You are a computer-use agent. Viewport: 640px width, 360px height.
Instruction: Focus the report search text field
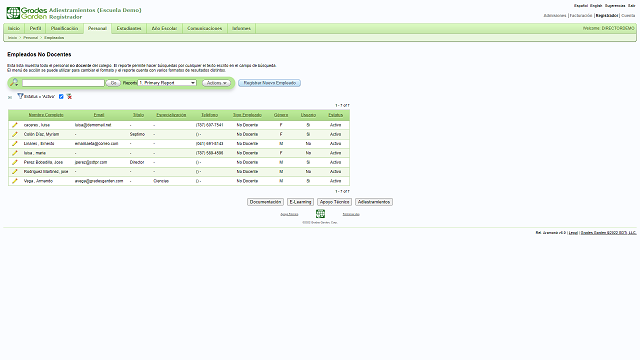tap(63, 83)
